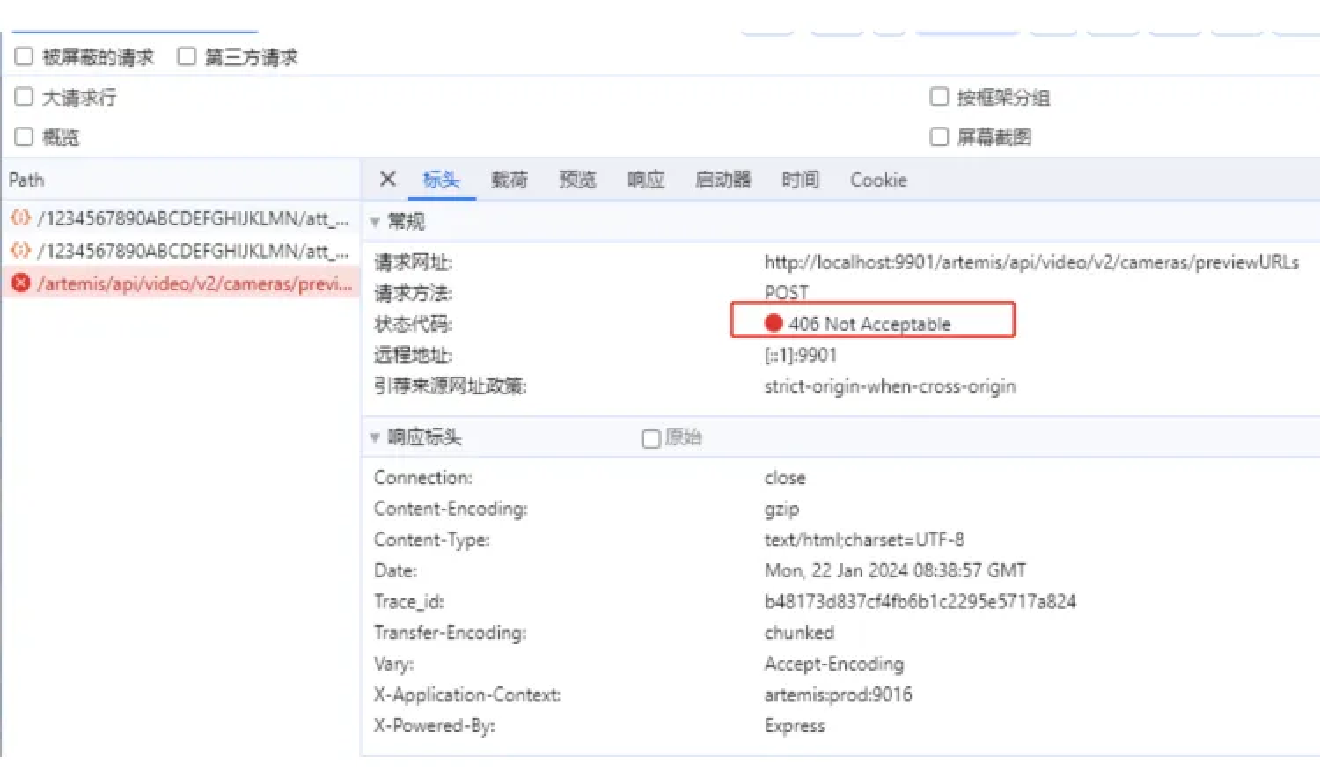Screen dimensions: 1320x778
Task: Check the 原始 raw headers checkbox
Action: click(651, 438)
